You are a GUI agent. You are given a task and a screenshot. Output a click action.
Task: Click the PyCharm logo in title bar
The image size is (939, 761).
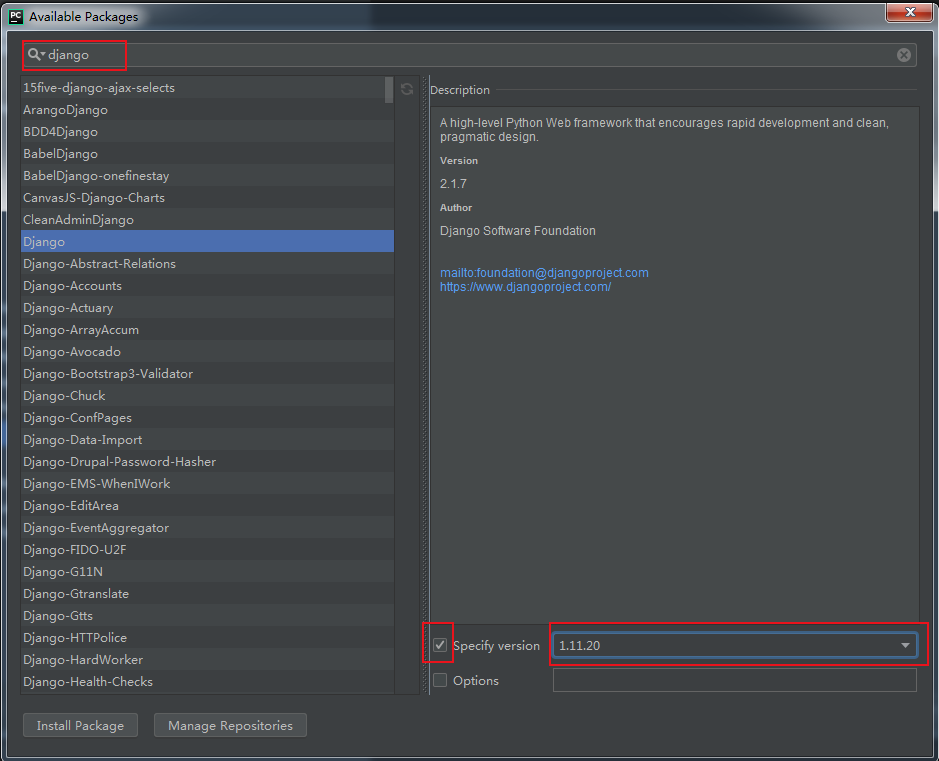pyautogui.click(x=16, y=16)
